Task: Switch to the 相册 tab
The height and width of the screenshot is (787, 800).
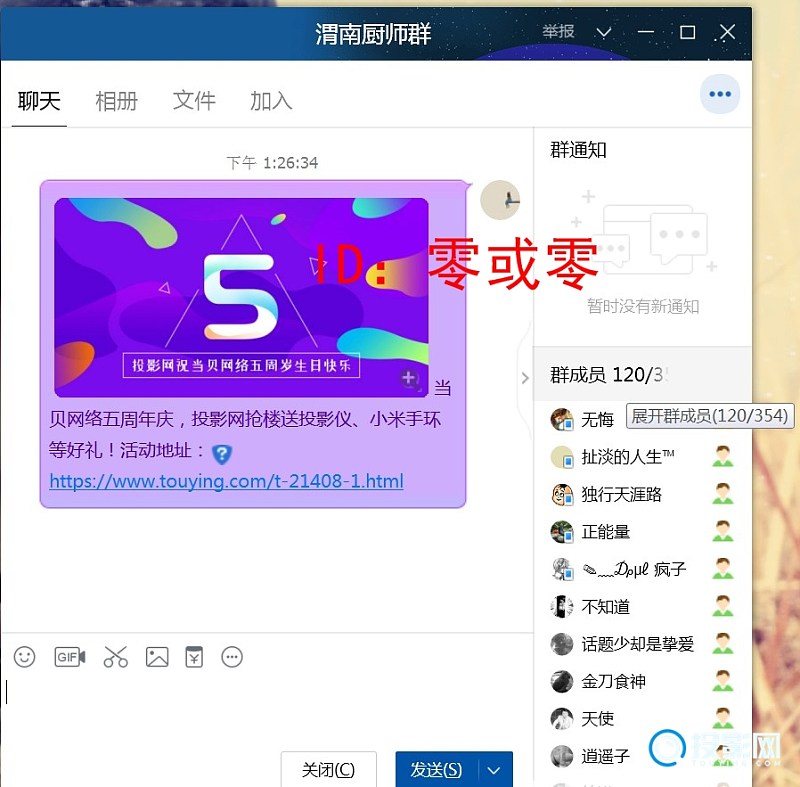Action: coord(116,101)
